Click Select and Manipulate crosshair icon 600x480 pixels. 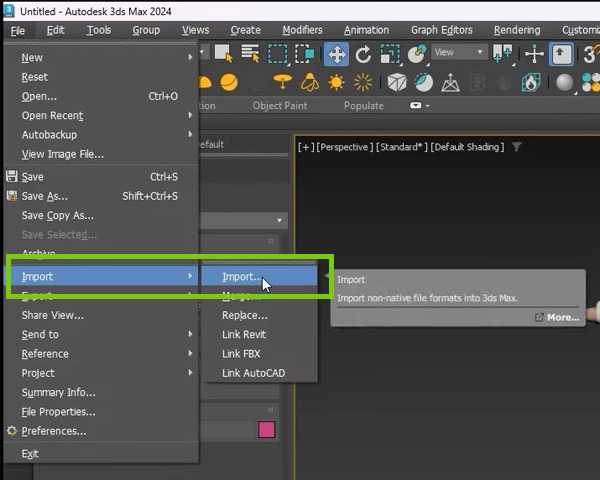[x=534, y=54]
